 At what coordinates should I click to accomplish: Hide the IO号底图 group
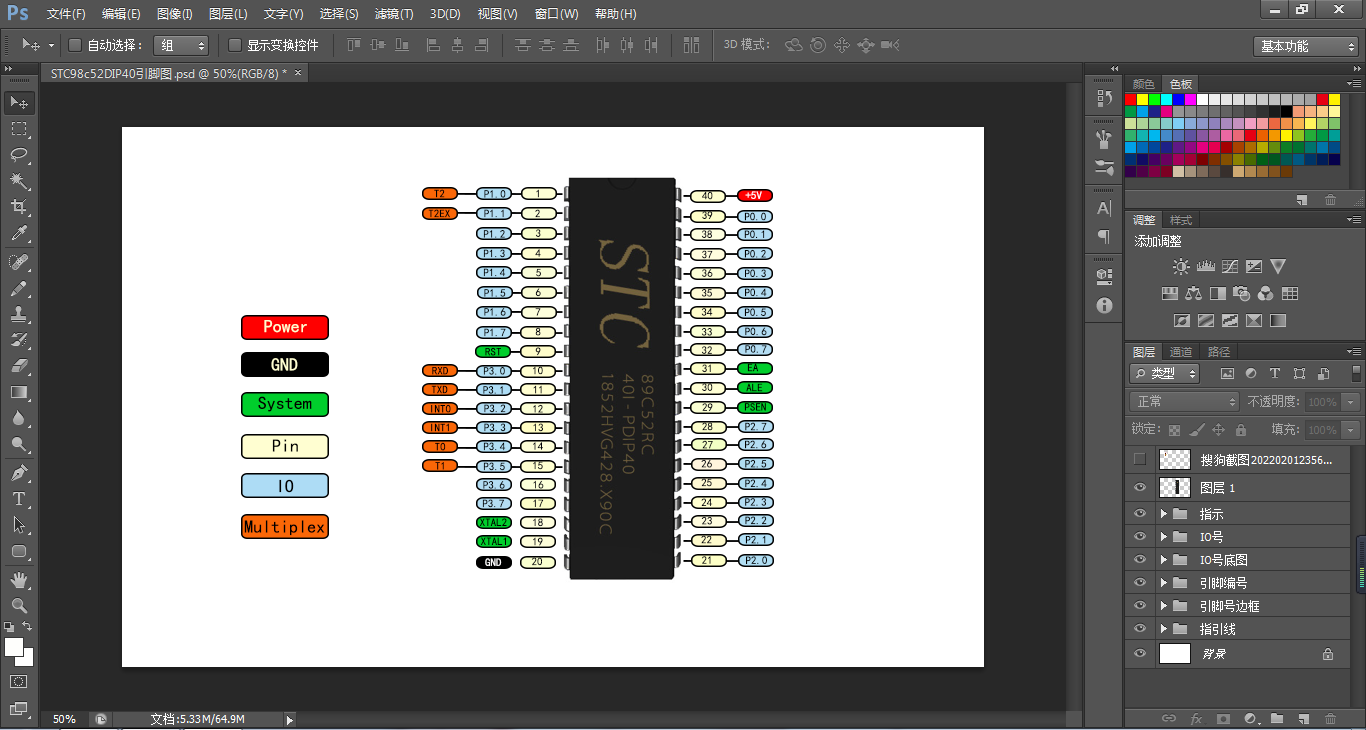(x=1139, y=559)
